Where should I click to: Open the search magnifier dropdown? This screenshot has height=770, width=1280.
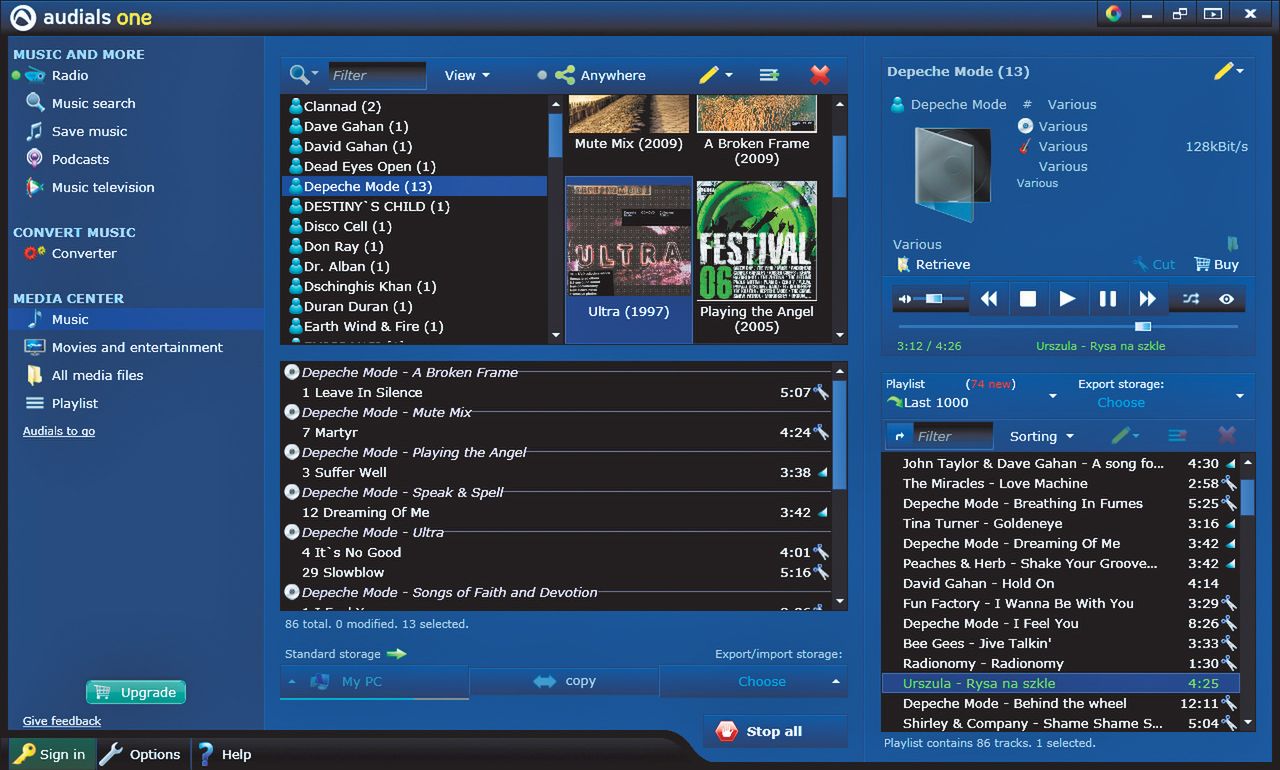click(304, 75)
